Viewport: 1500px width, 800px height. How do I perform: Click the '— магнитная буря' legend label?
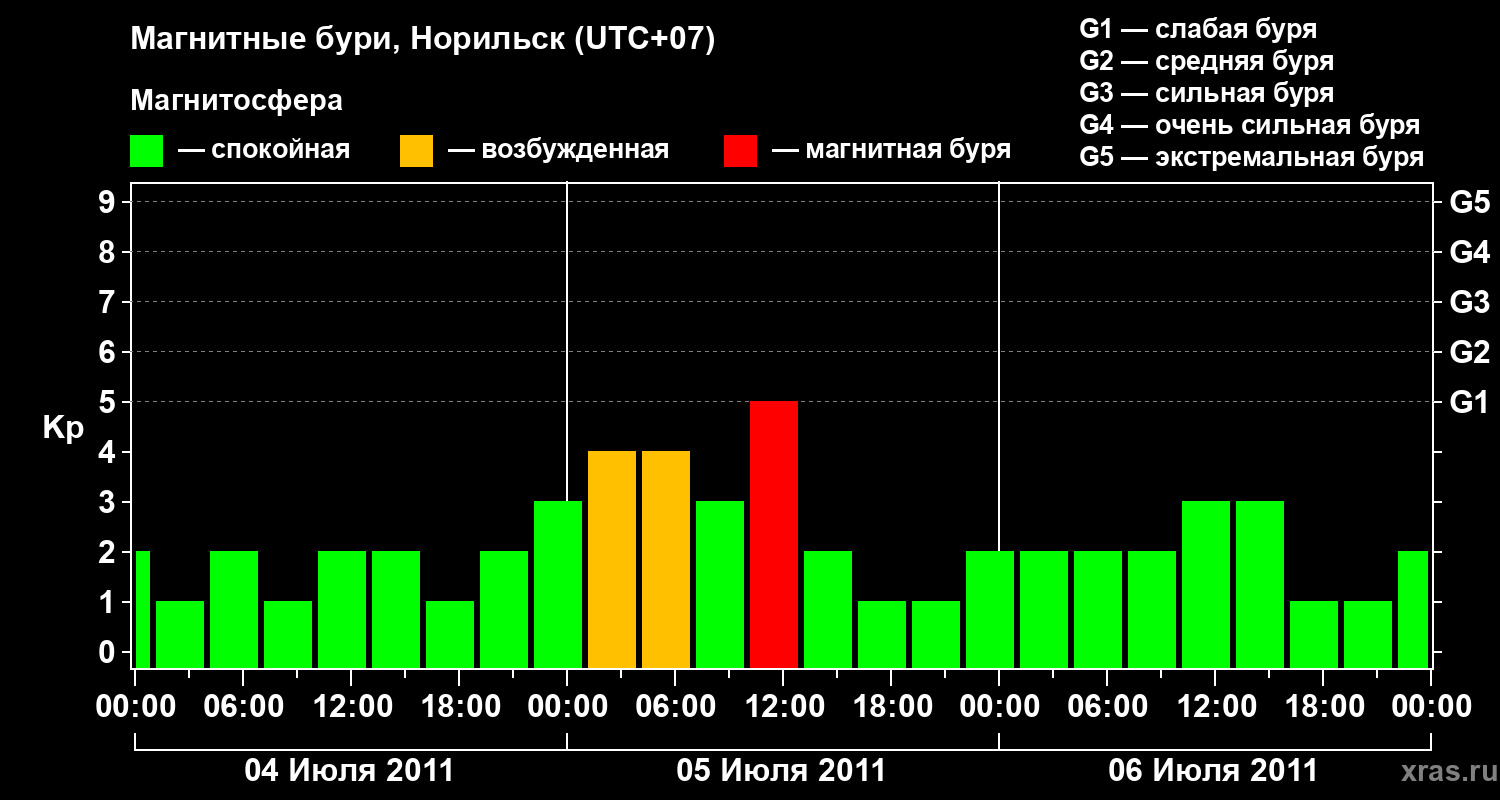tap(892, 150)
